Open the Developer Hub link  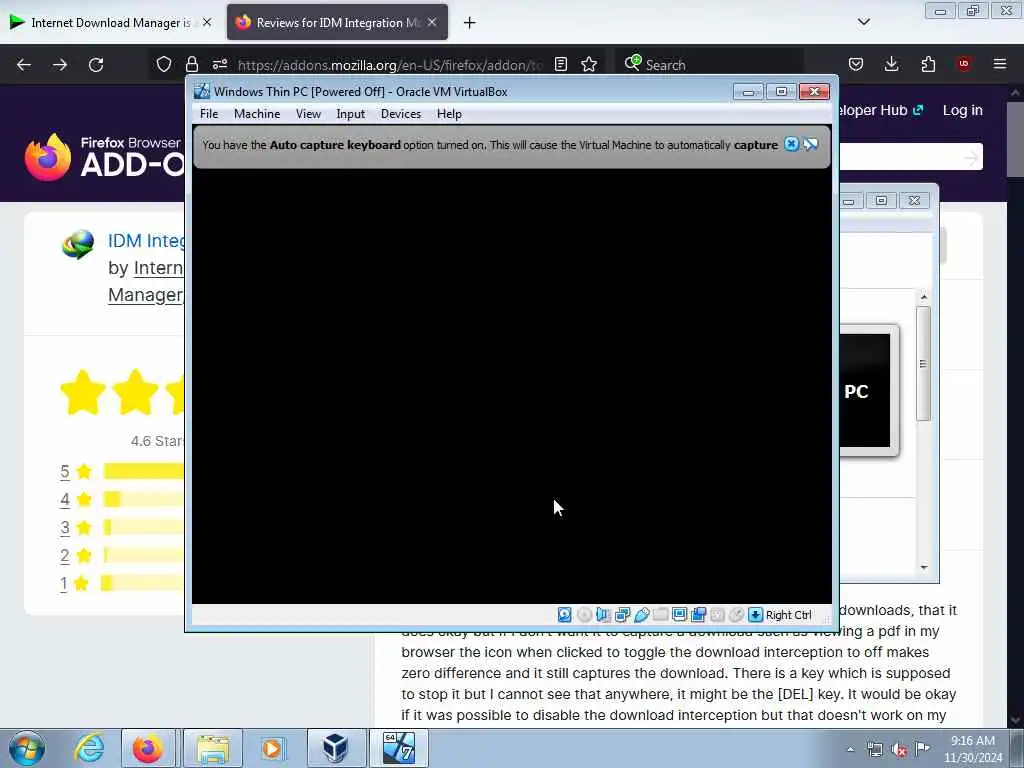pyautogui.click(x=882, y=110)
